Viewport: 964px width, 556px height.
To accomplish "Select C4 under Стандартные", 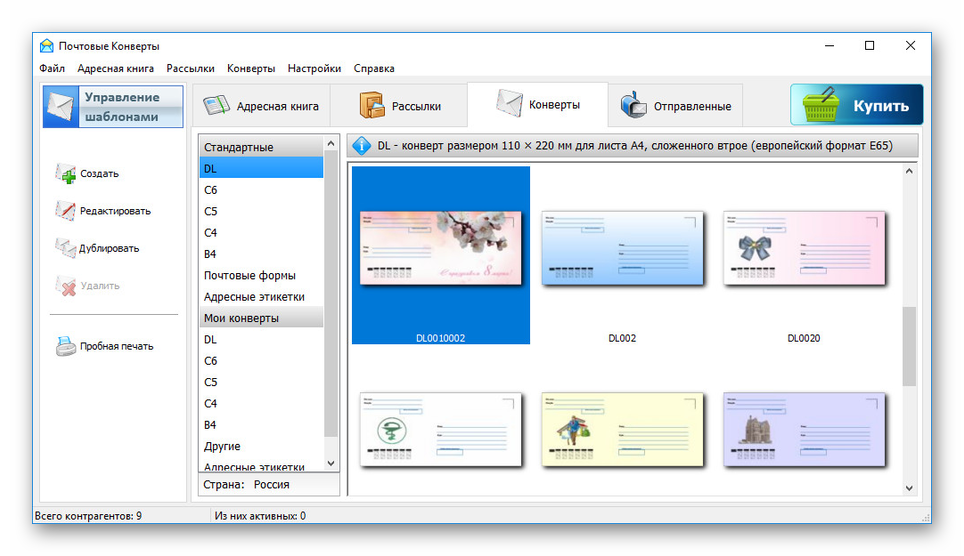I will coord(261,232).
